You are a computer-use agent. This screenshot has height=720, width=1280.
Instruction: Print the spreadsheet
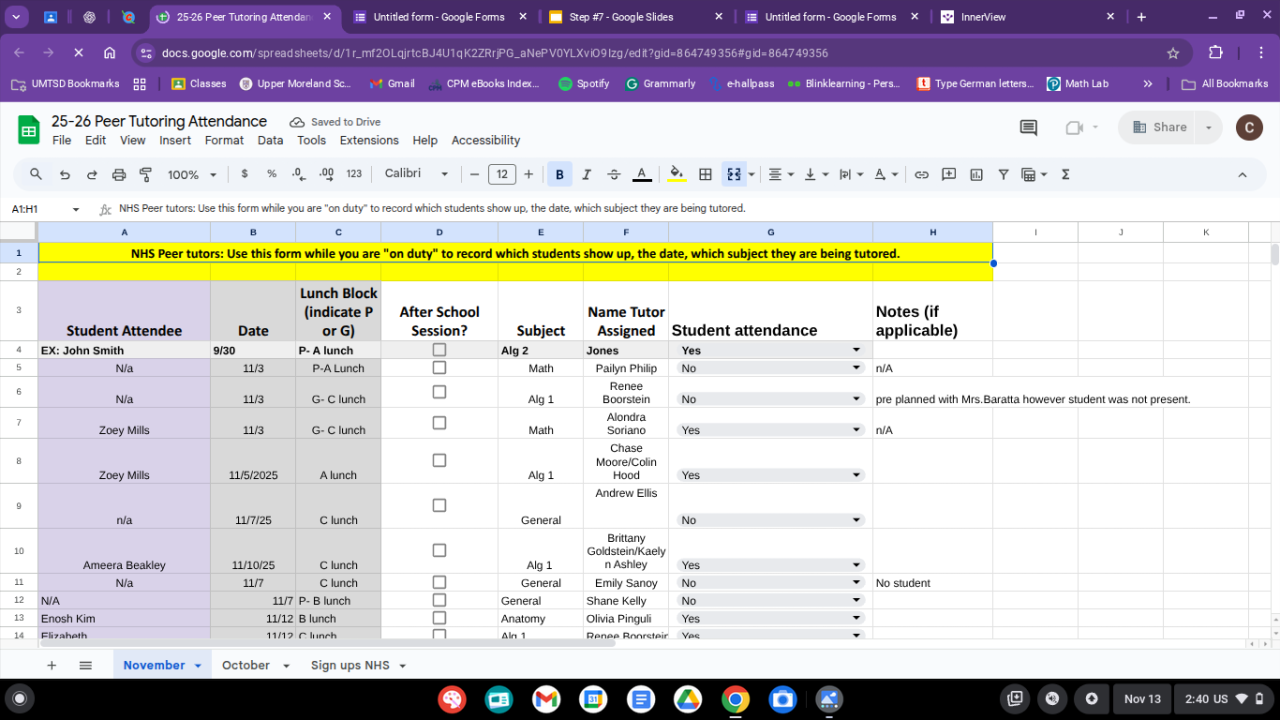pos(119,174)
